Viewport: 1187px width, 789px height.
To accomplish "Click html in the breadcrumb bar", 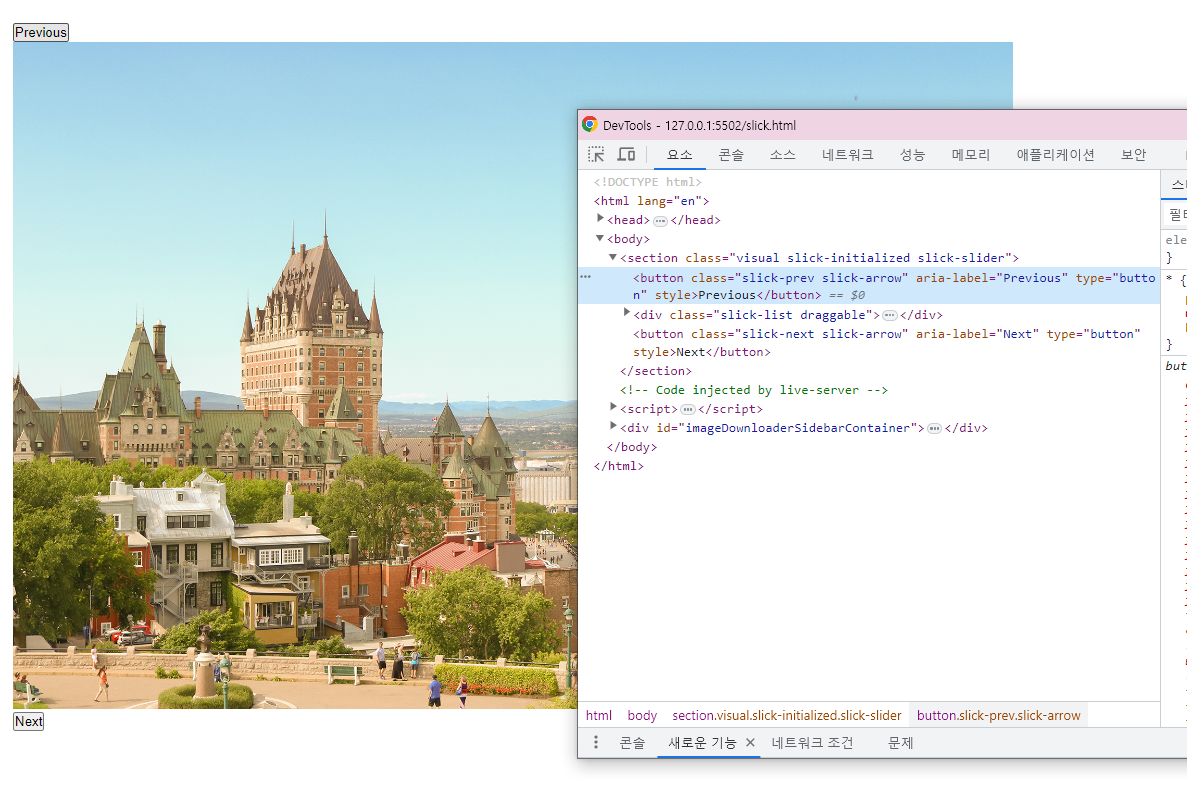I will (599, 716).
